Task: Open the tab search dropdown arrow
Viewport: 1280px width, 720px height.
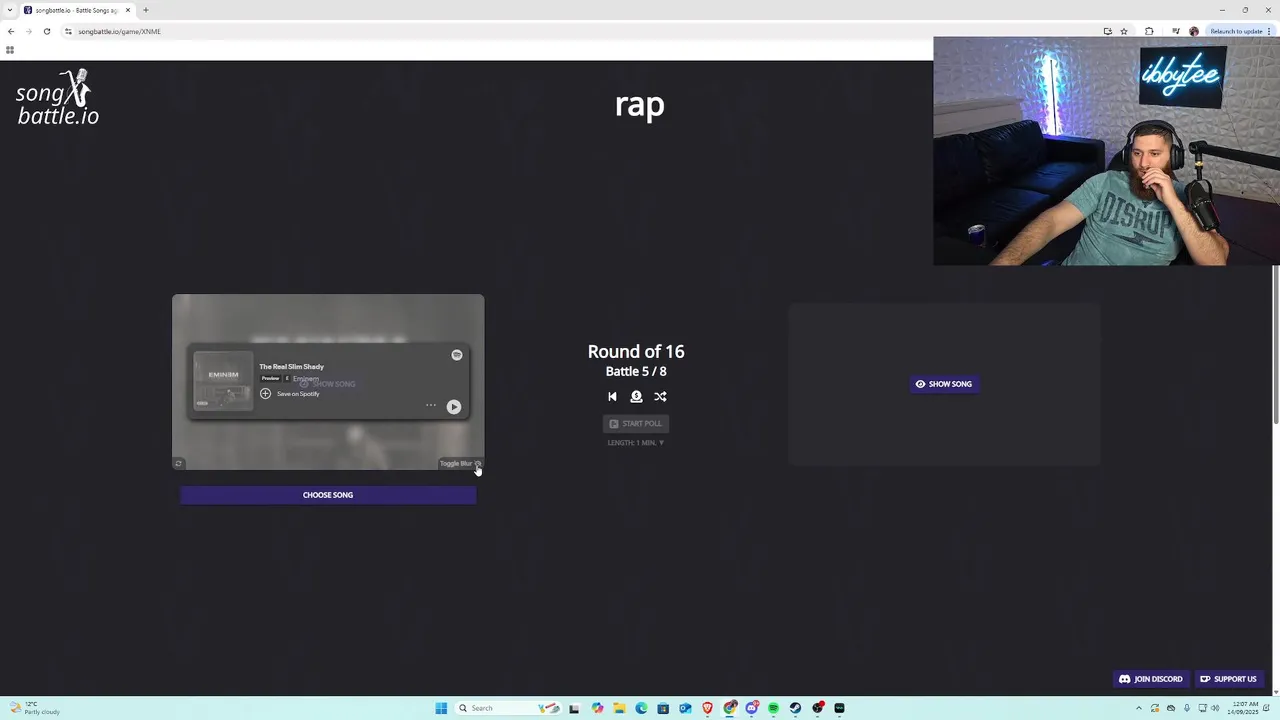Action: tap(9, 10)
